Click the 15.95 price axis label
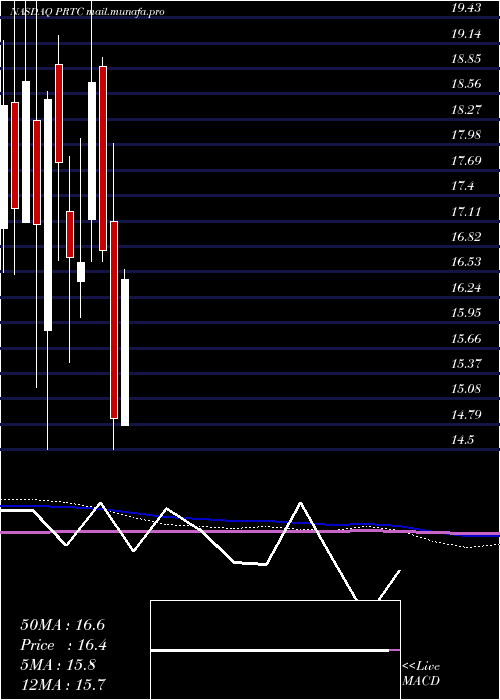 click(x=467, y=312)
